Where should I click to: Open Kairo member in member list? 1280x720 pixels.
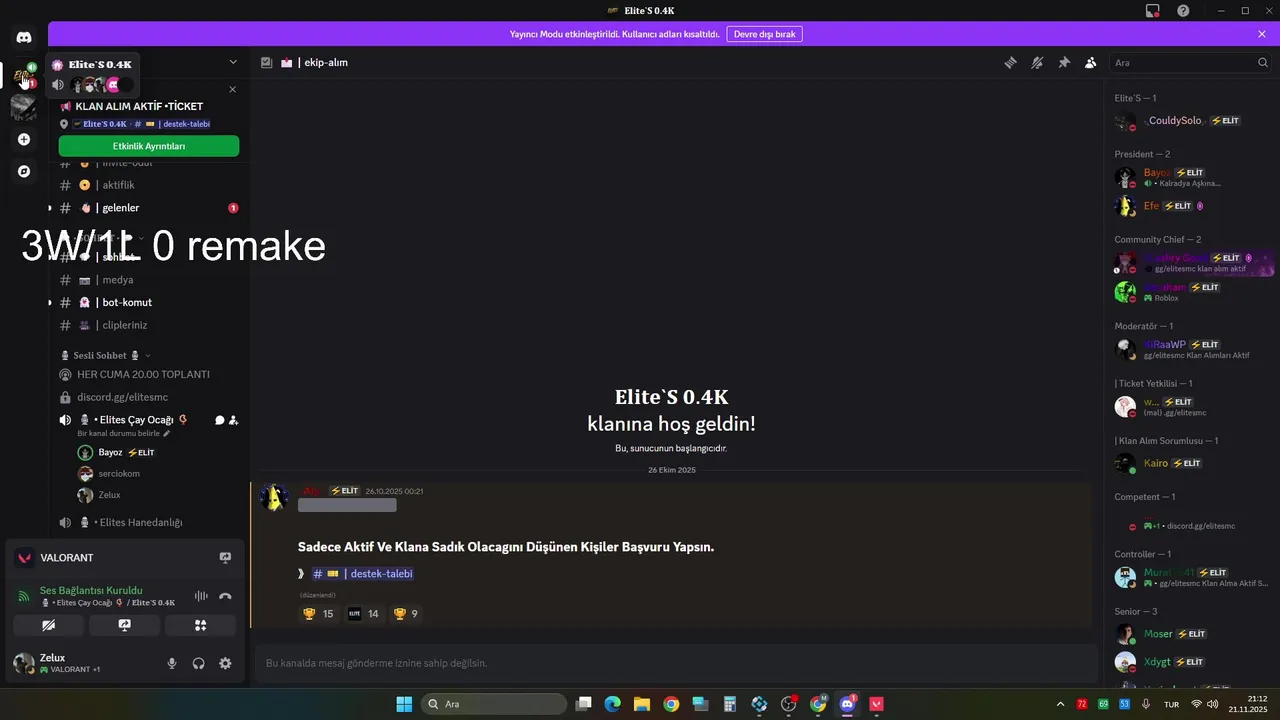1192,463
